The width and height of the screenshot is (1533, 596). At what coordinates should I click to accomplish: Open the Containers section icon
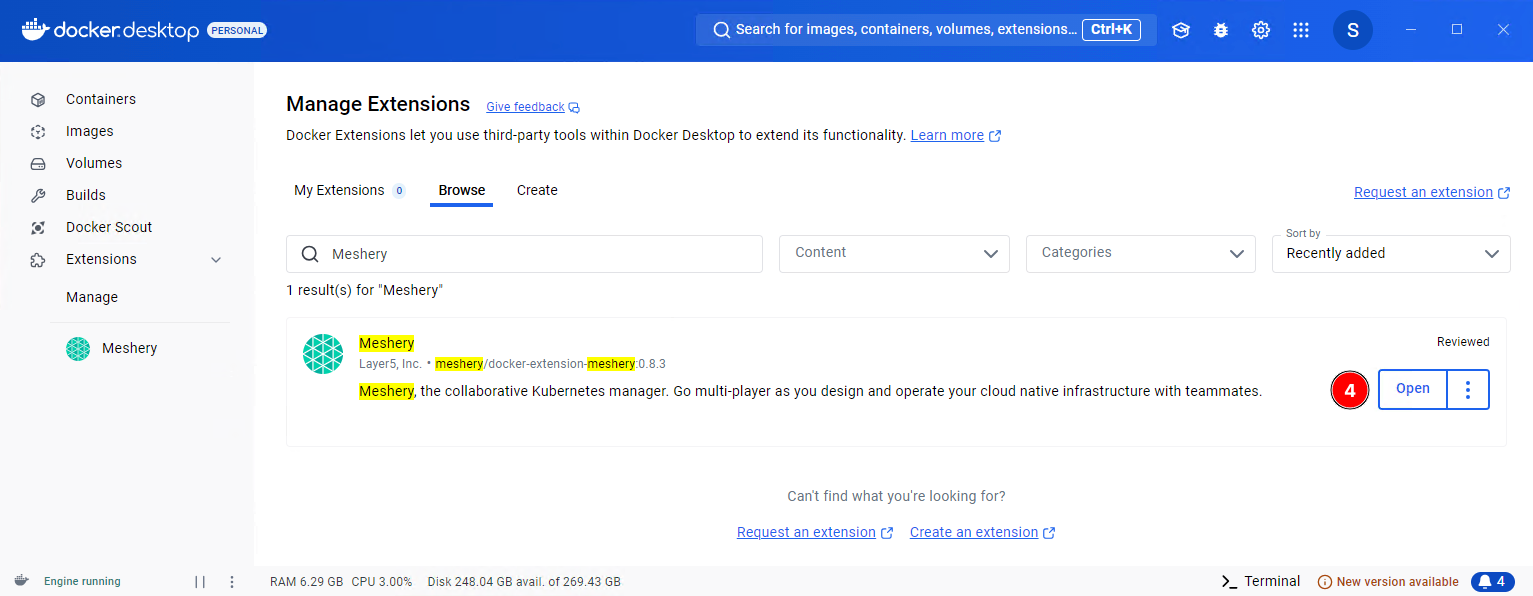[x=37, y=99]
